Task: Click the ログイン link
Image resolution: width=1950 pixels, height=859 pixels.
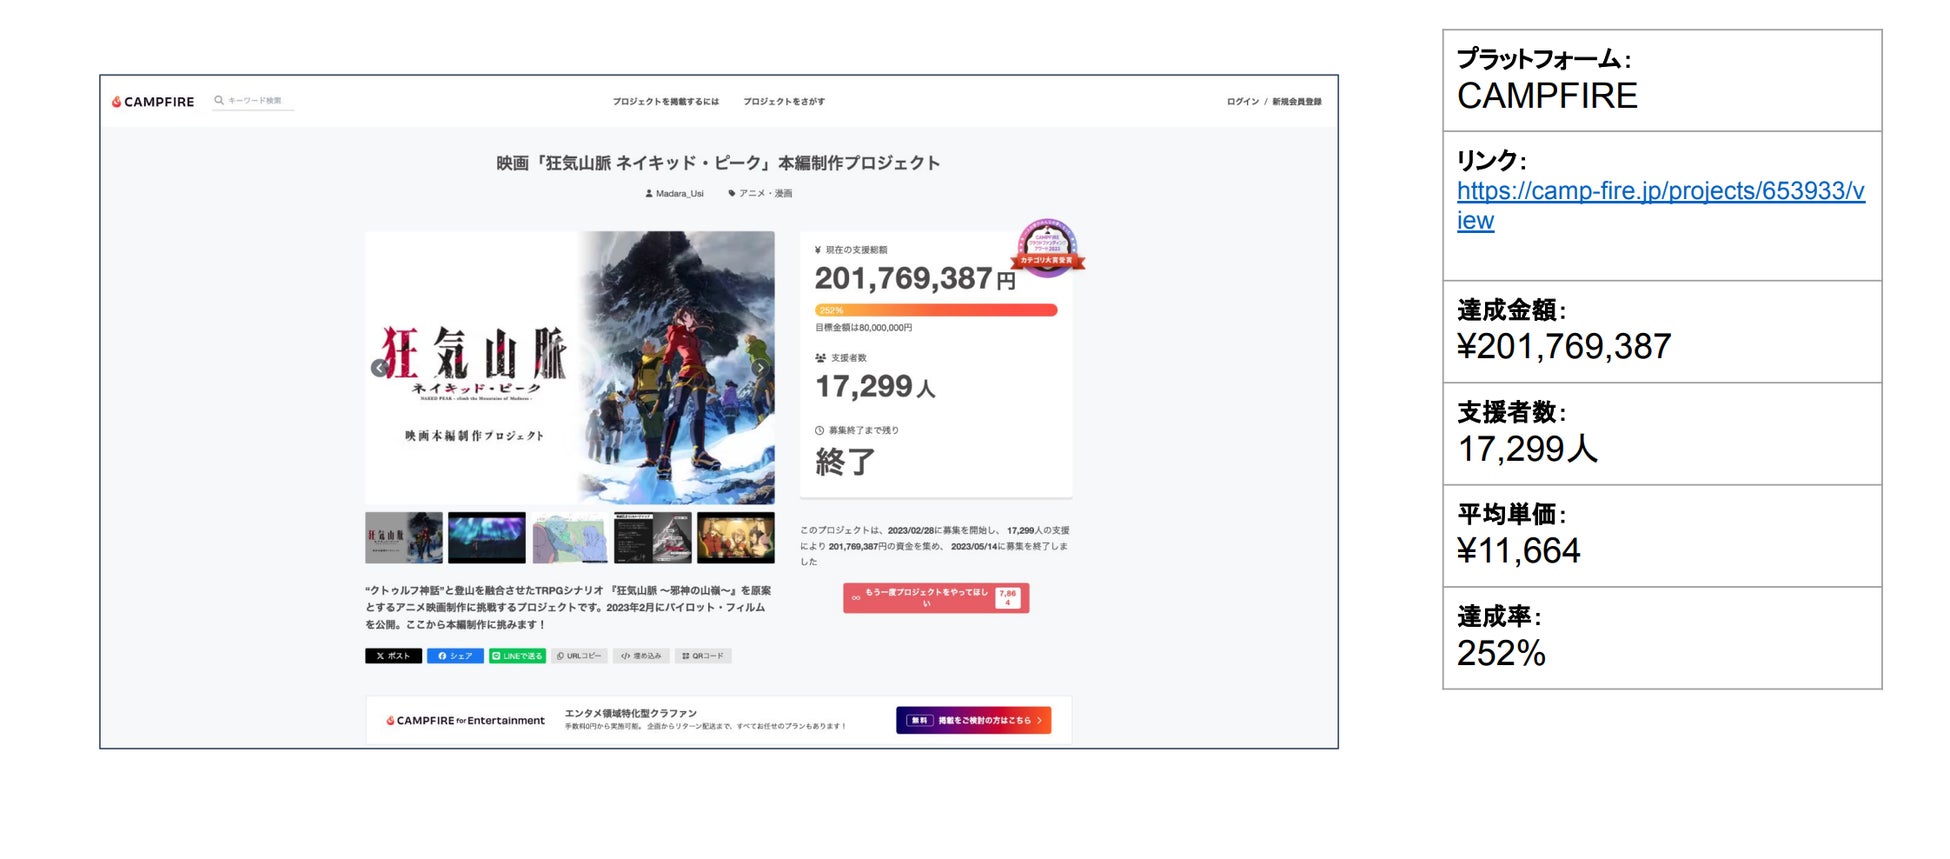Action: (1243, 102)
